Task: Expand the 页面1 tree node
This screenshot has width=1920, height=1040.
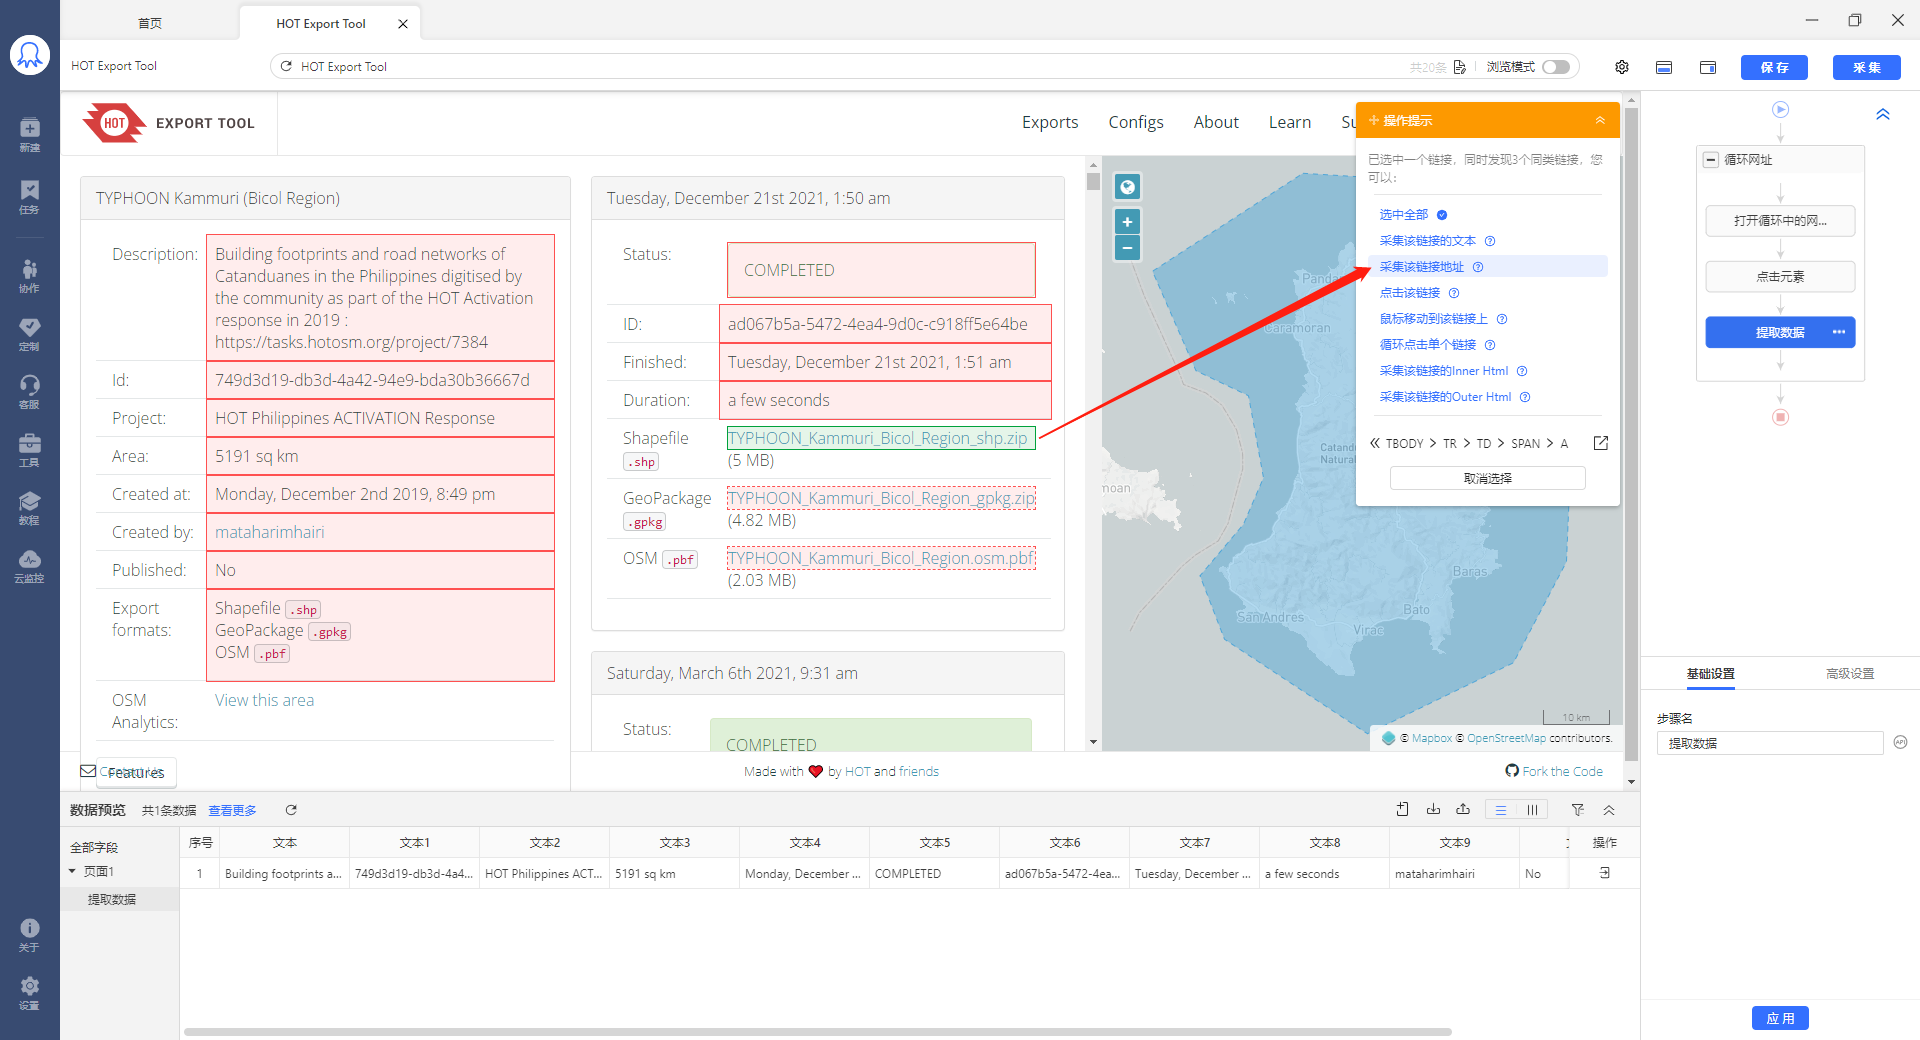Action: click(x=72, y=871)
